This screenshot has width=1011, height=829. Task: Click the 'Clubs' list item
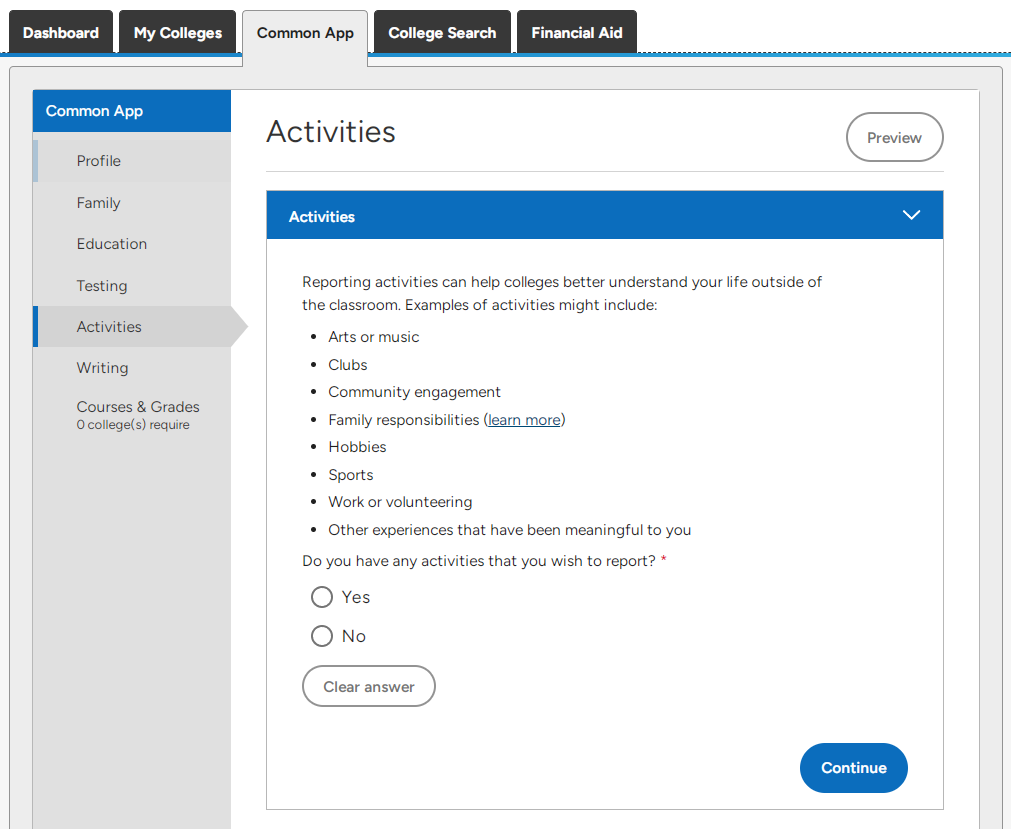[x=348, y=365]
